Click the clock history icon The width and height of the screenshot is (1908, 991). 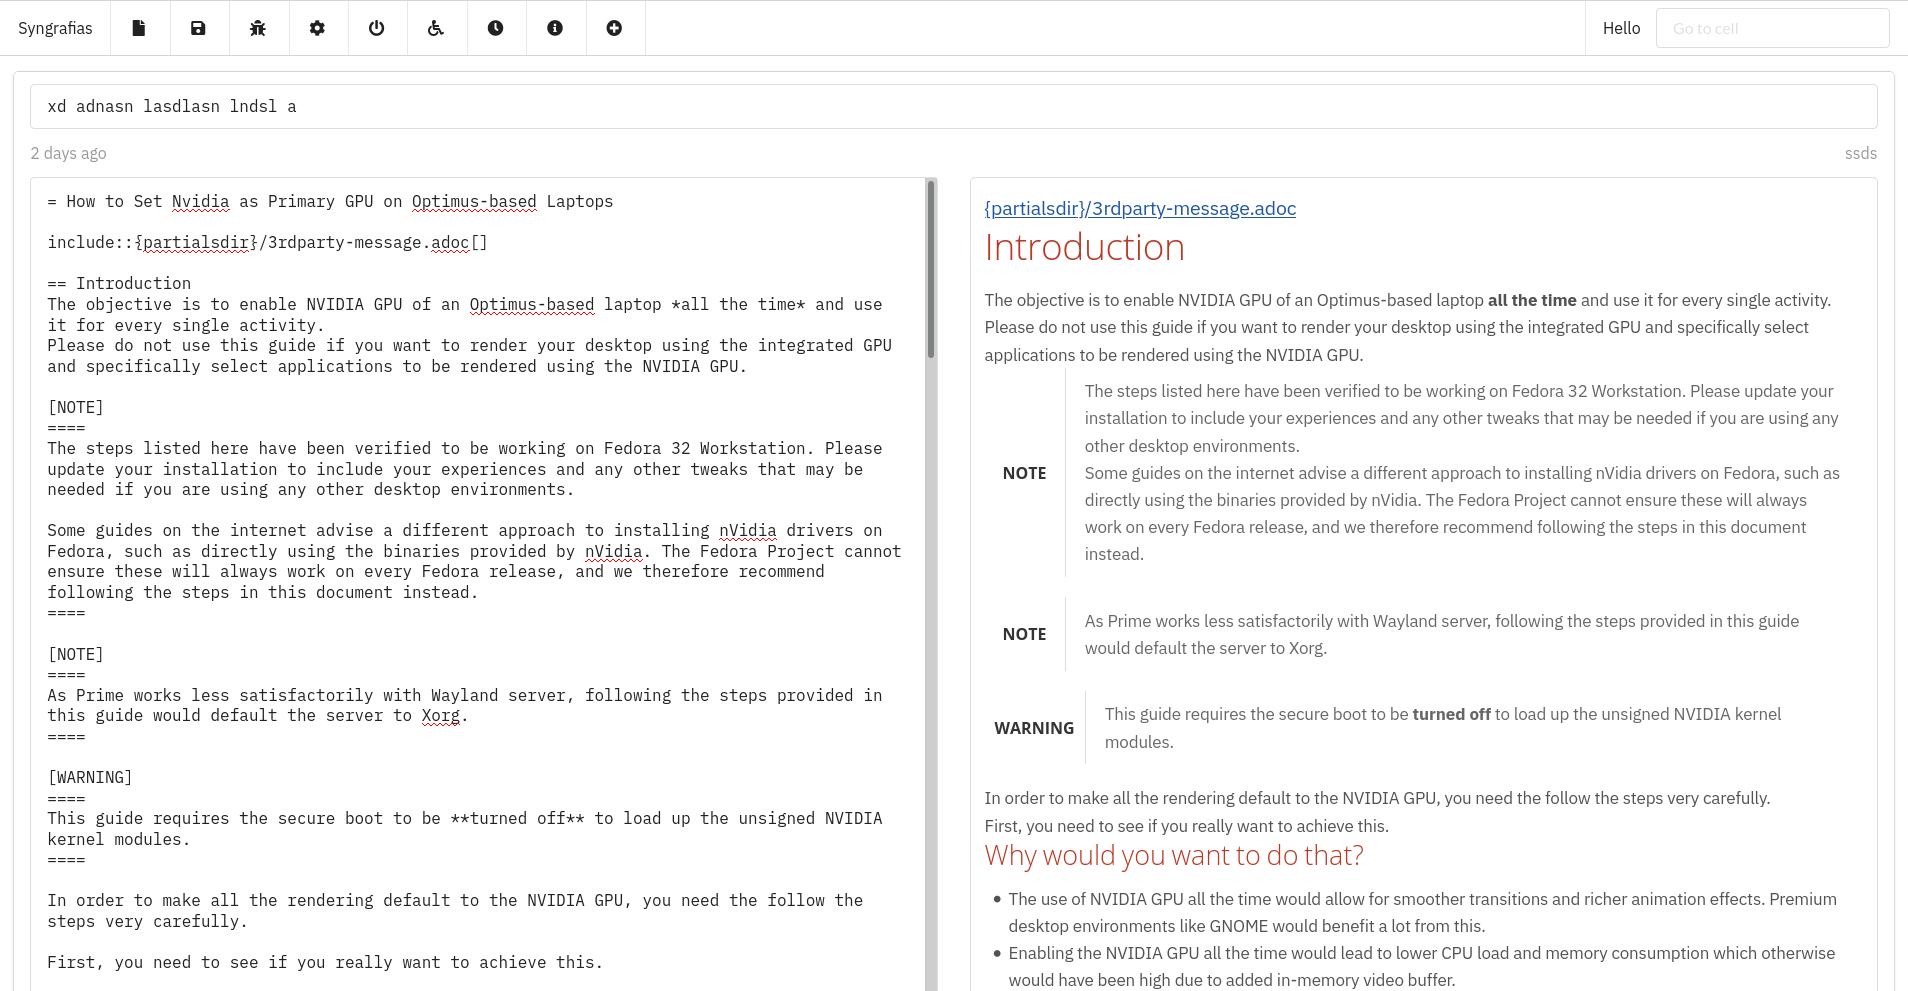495,28
